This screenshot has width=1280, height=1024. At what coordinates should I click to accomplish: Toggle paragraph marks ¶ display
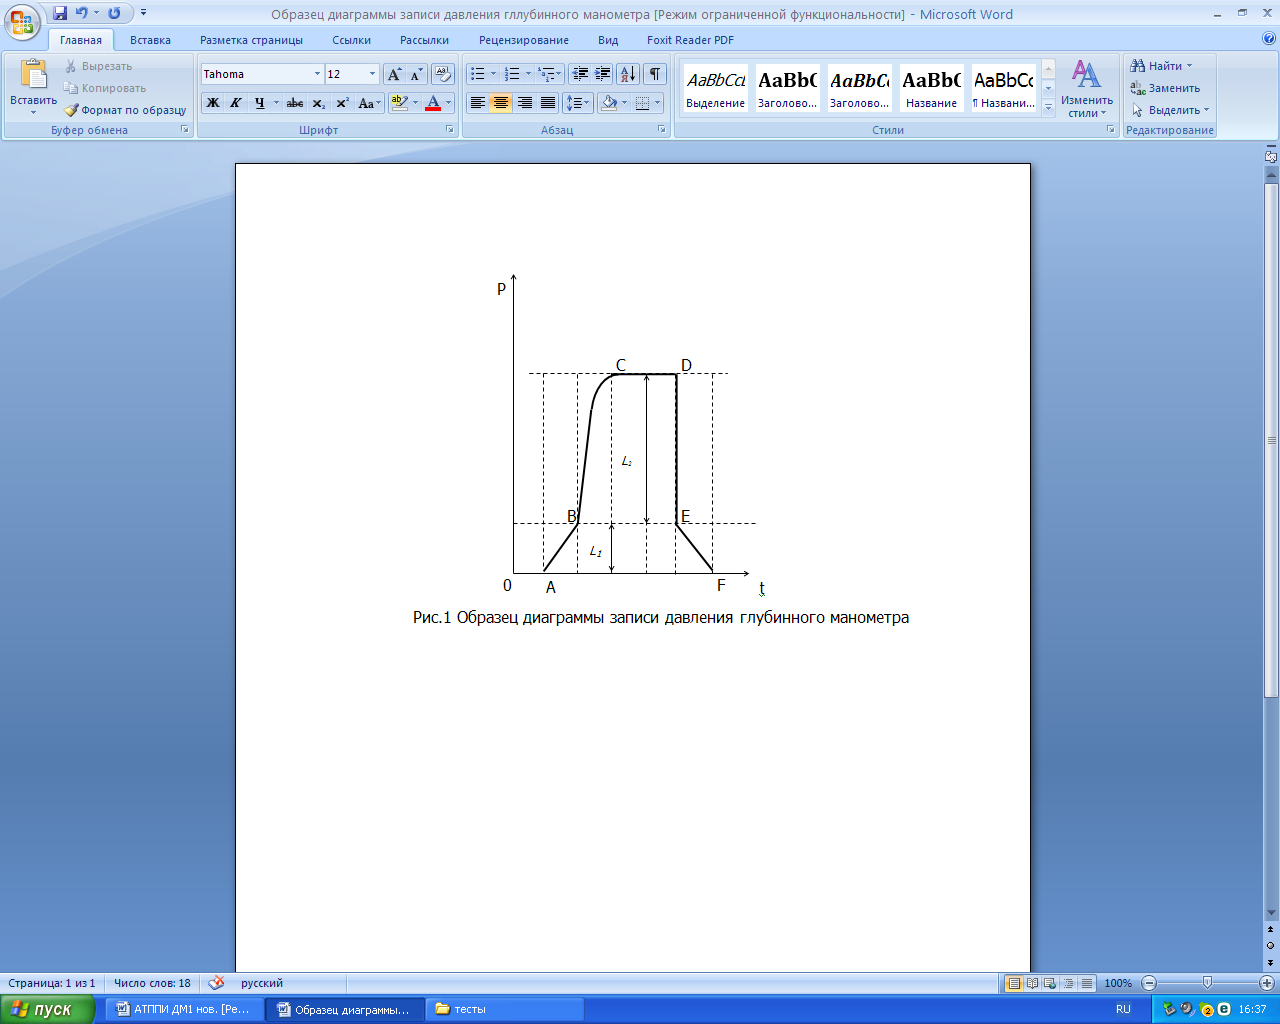click(x=655, y=74)
